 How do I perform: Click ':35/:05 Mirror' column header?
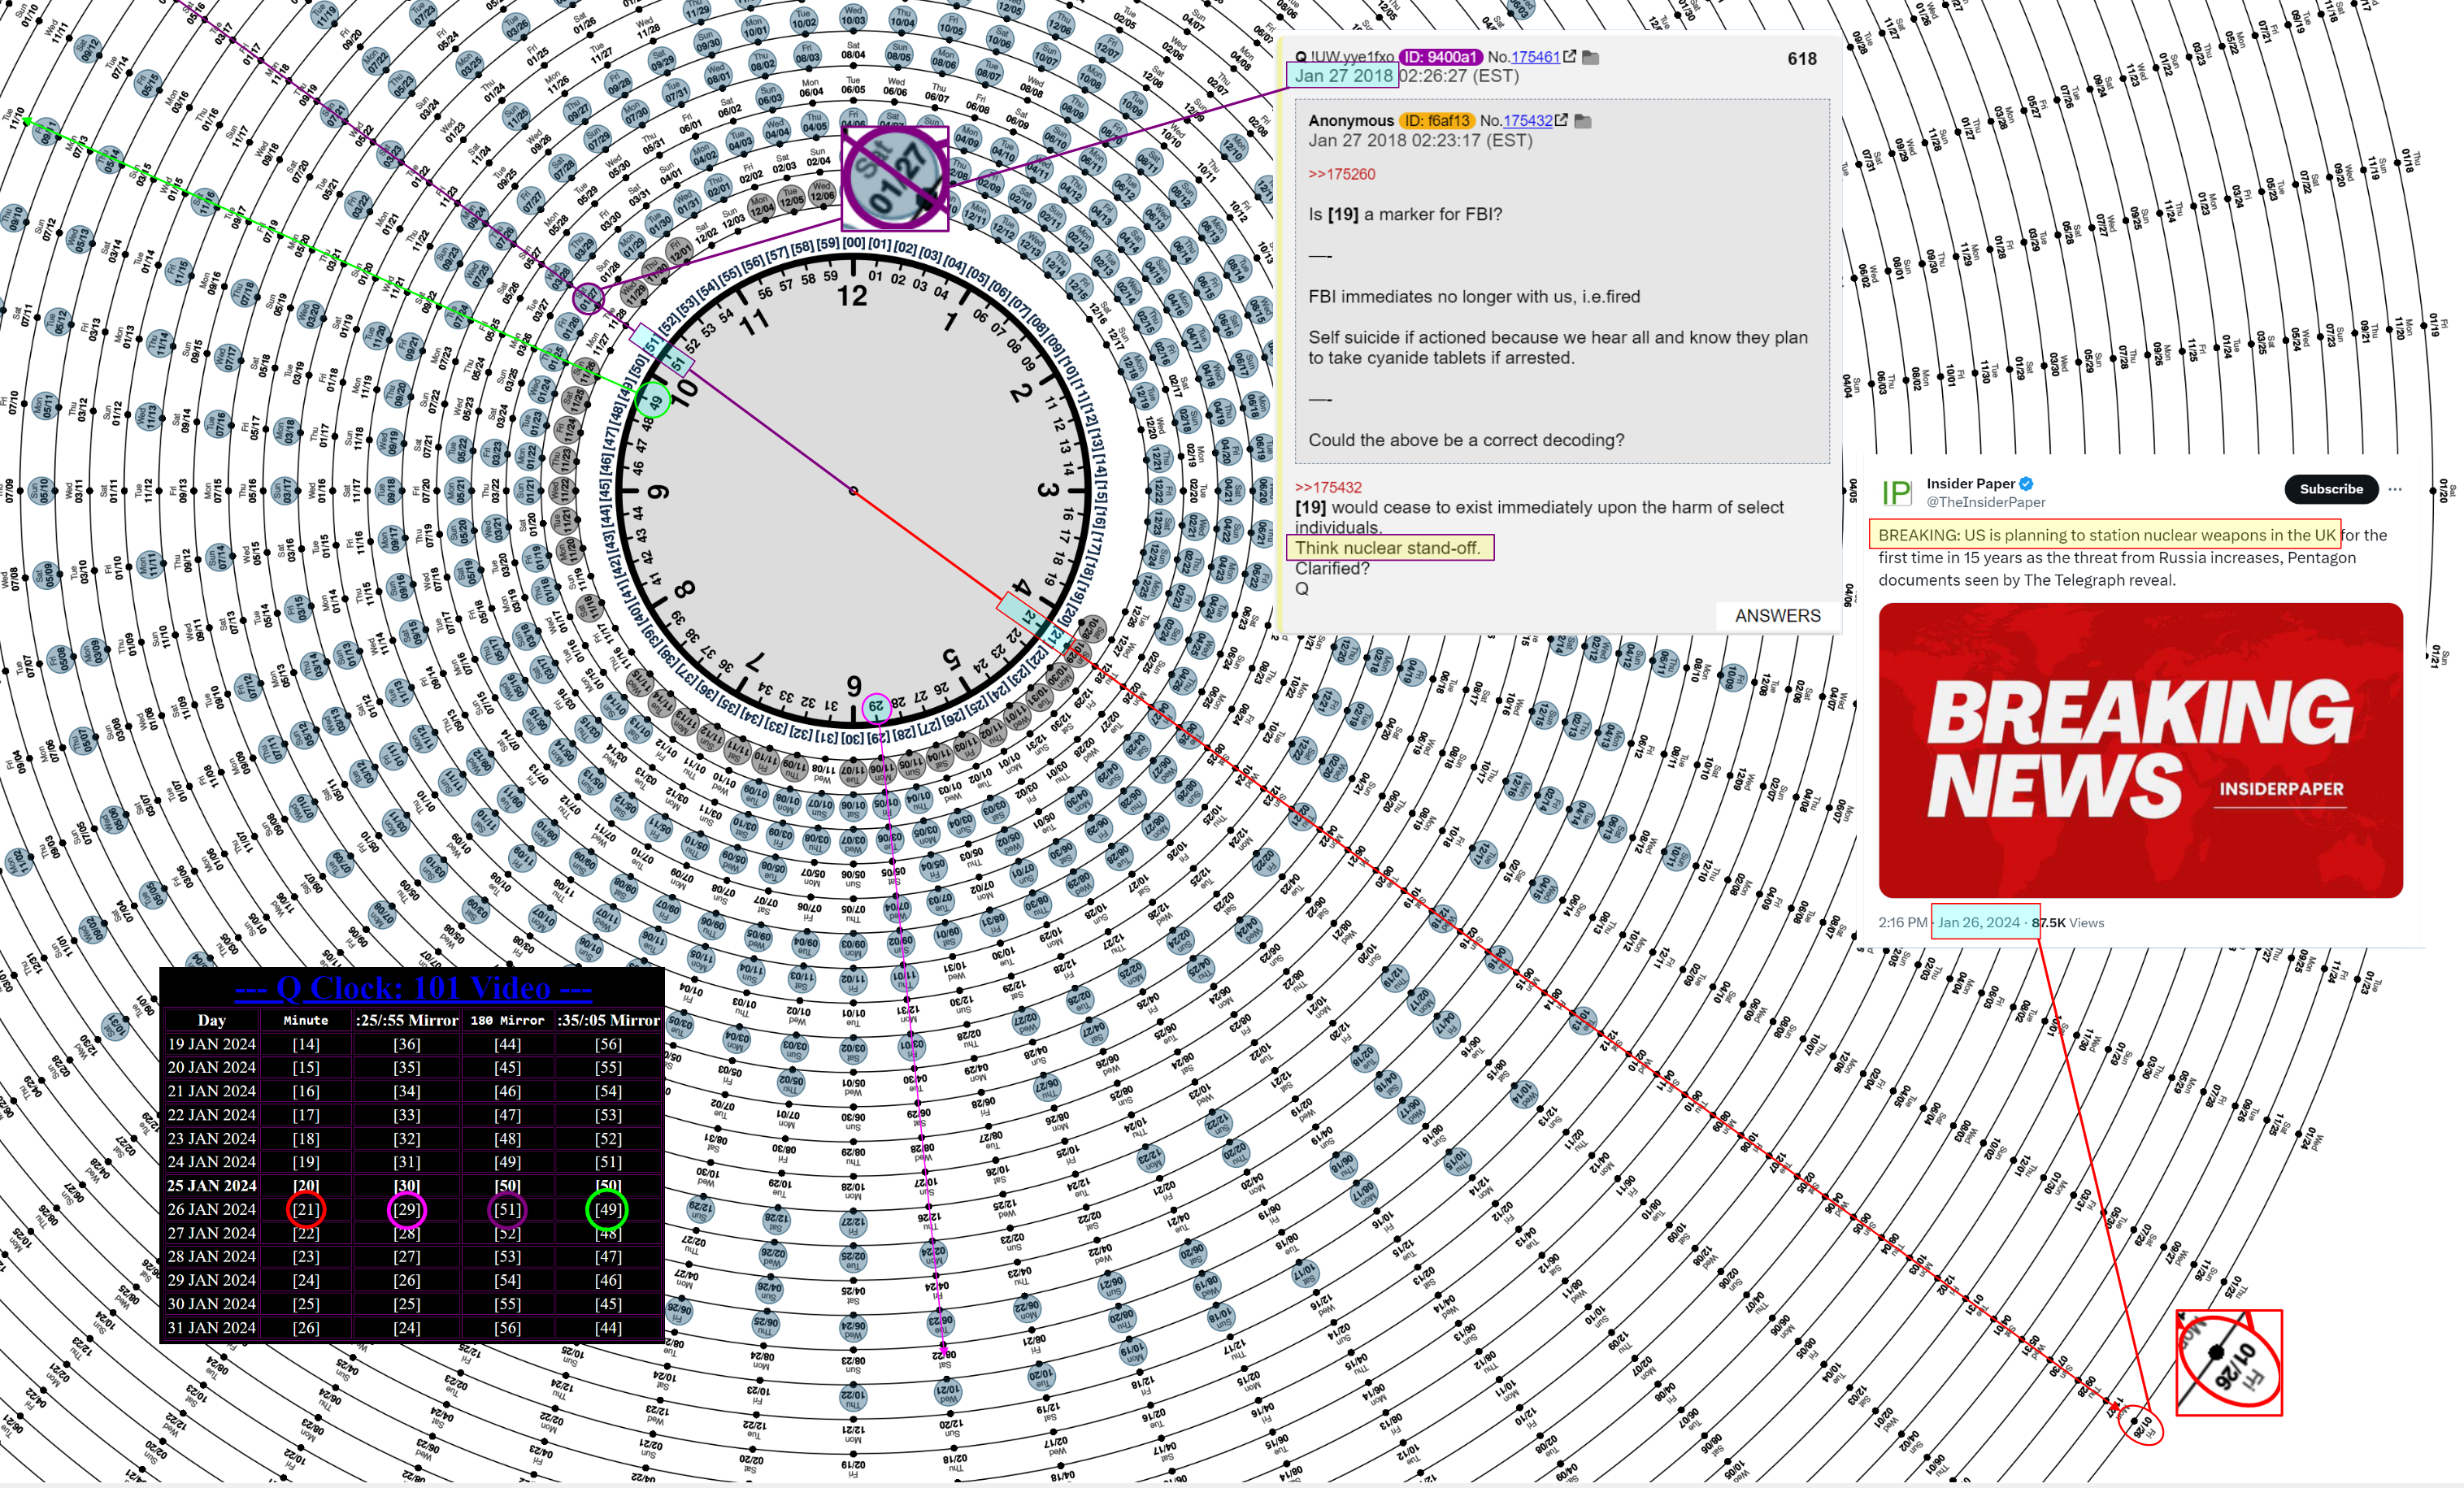click(x=609, y=1020)
